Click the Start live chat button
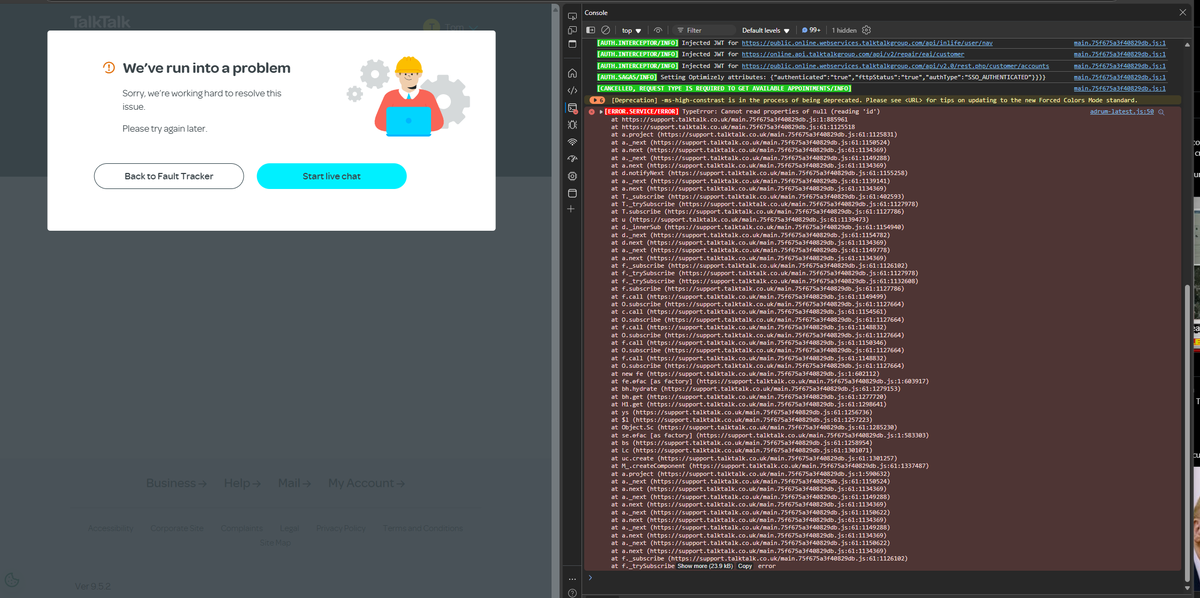 point(331,176)
